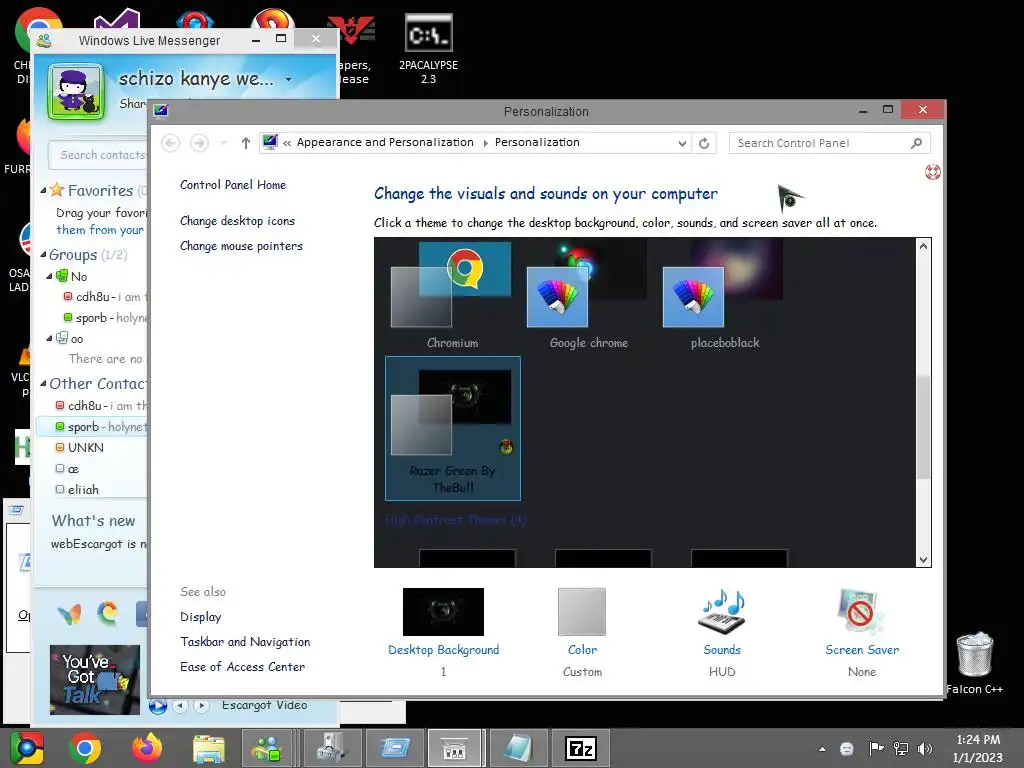1024x768 pixels.
Task: Open the Sounds settings icon
Action: tap(722, 612)
